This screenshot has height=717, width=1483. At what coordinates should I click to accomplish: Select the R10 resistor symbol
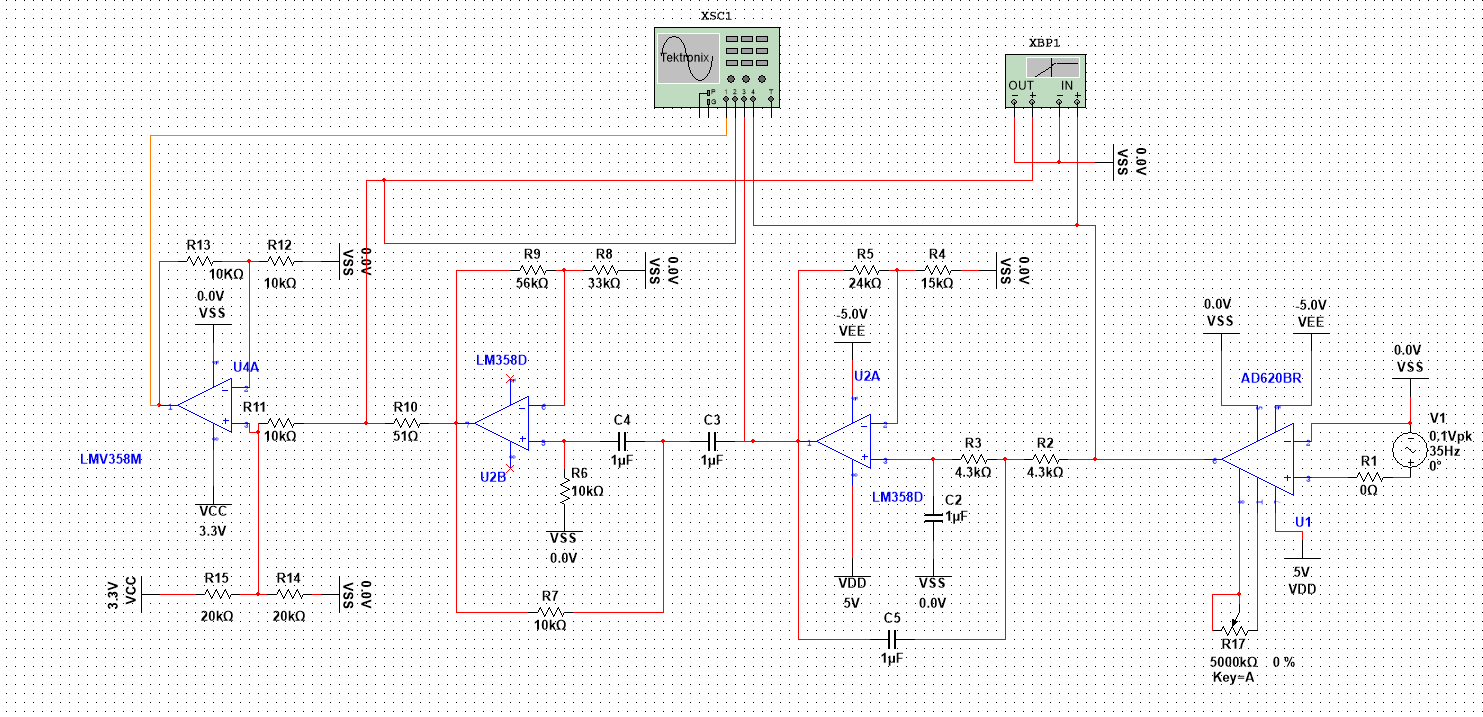click(406, 423)
